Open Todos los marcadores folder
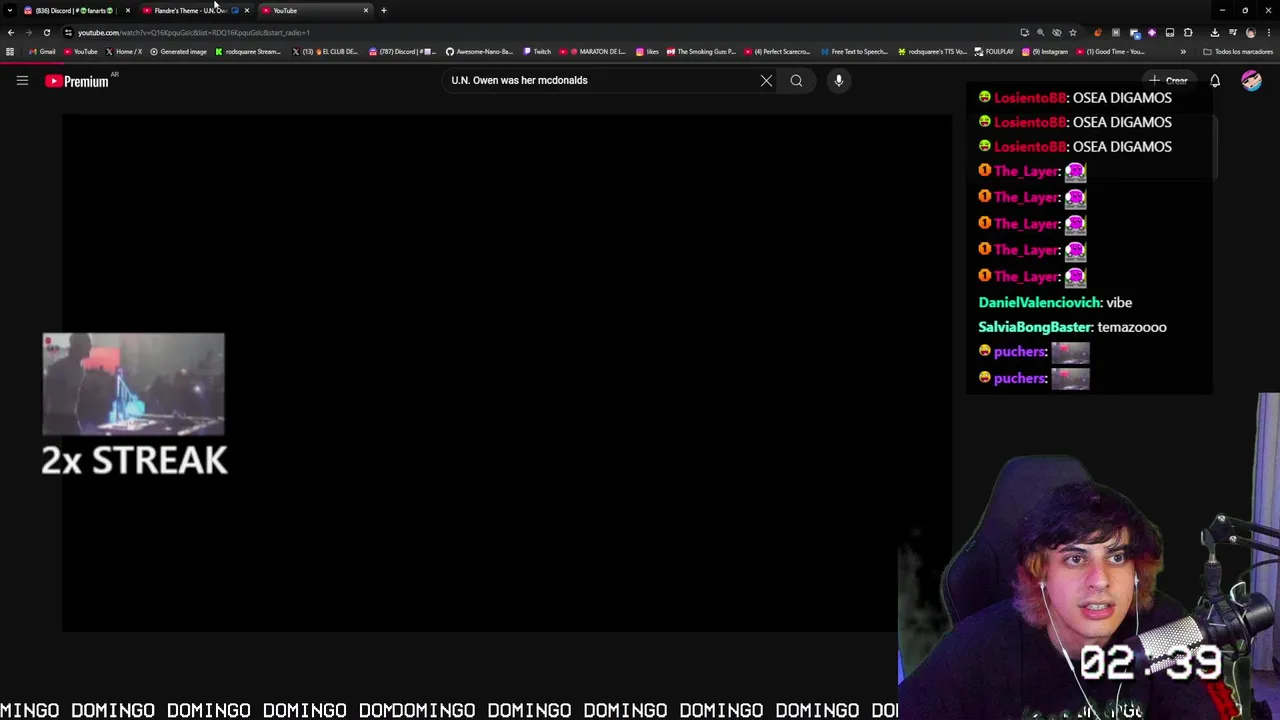Screen dimensions: 1280x720 coord(1238,52)
